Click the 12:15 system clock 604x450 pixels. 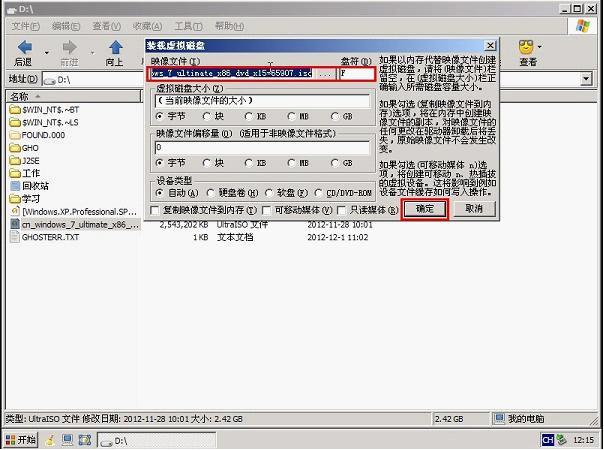pos(584,440)
